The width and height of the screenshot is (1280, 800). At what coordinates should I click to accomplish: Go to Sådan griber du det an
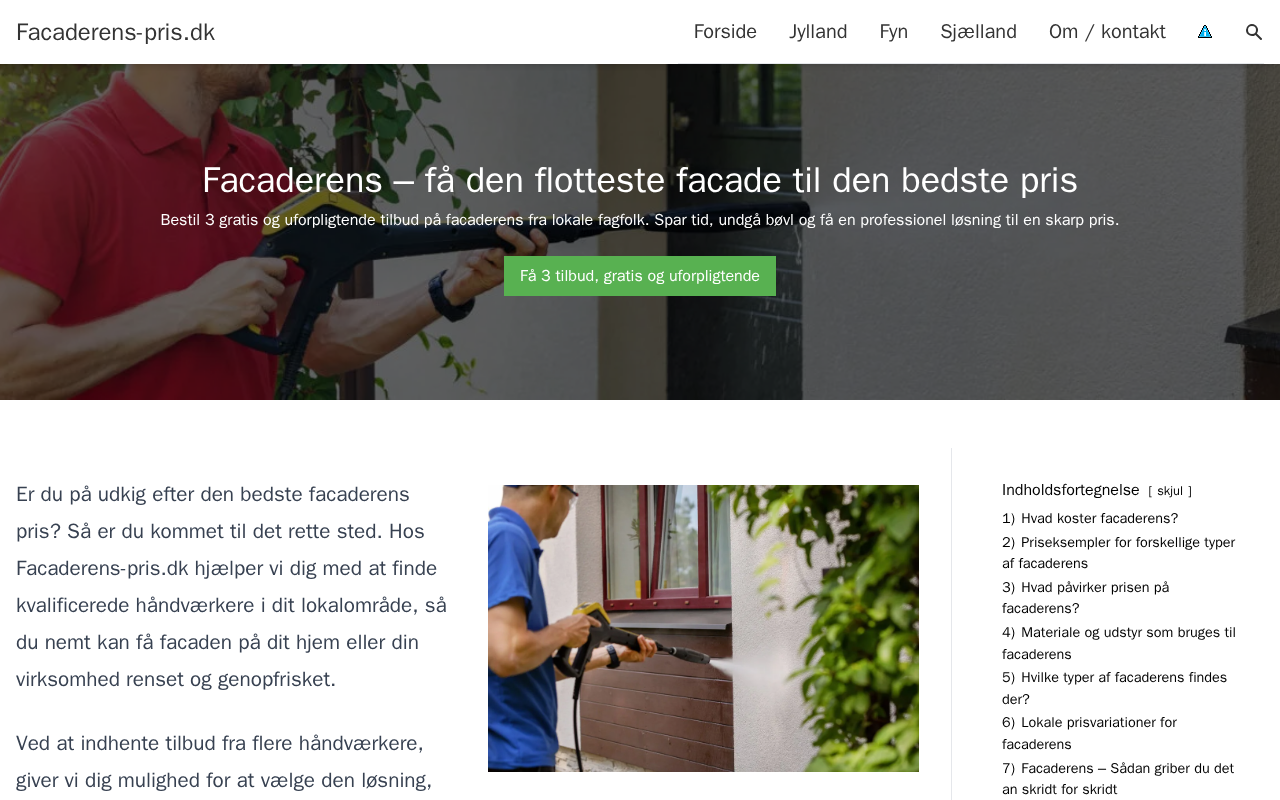1118,779
